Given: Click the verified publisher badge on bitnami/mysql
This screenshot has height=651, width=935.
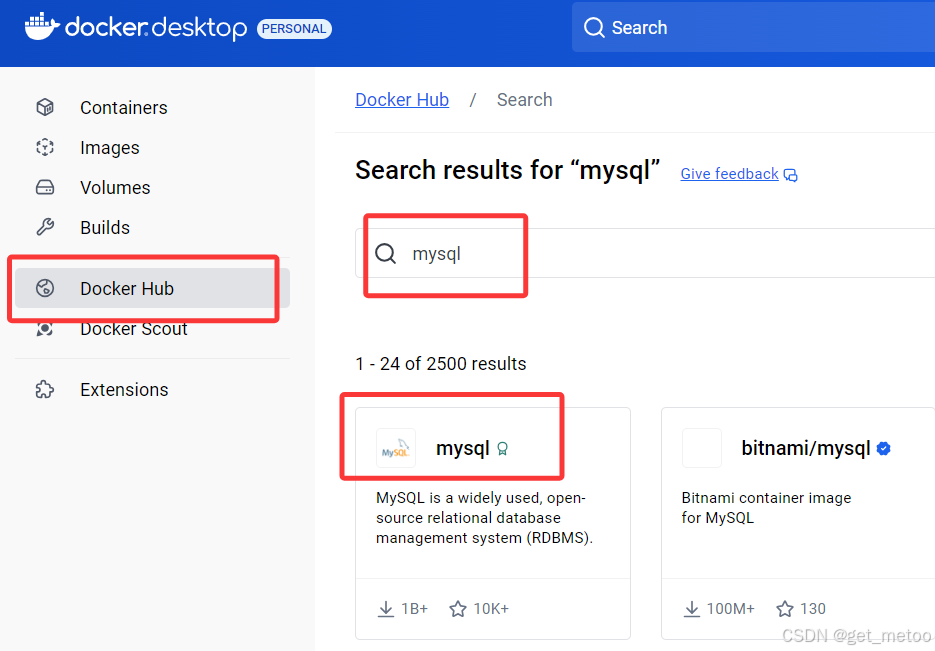Looking at the screenshot, I should tap(884, 448).
